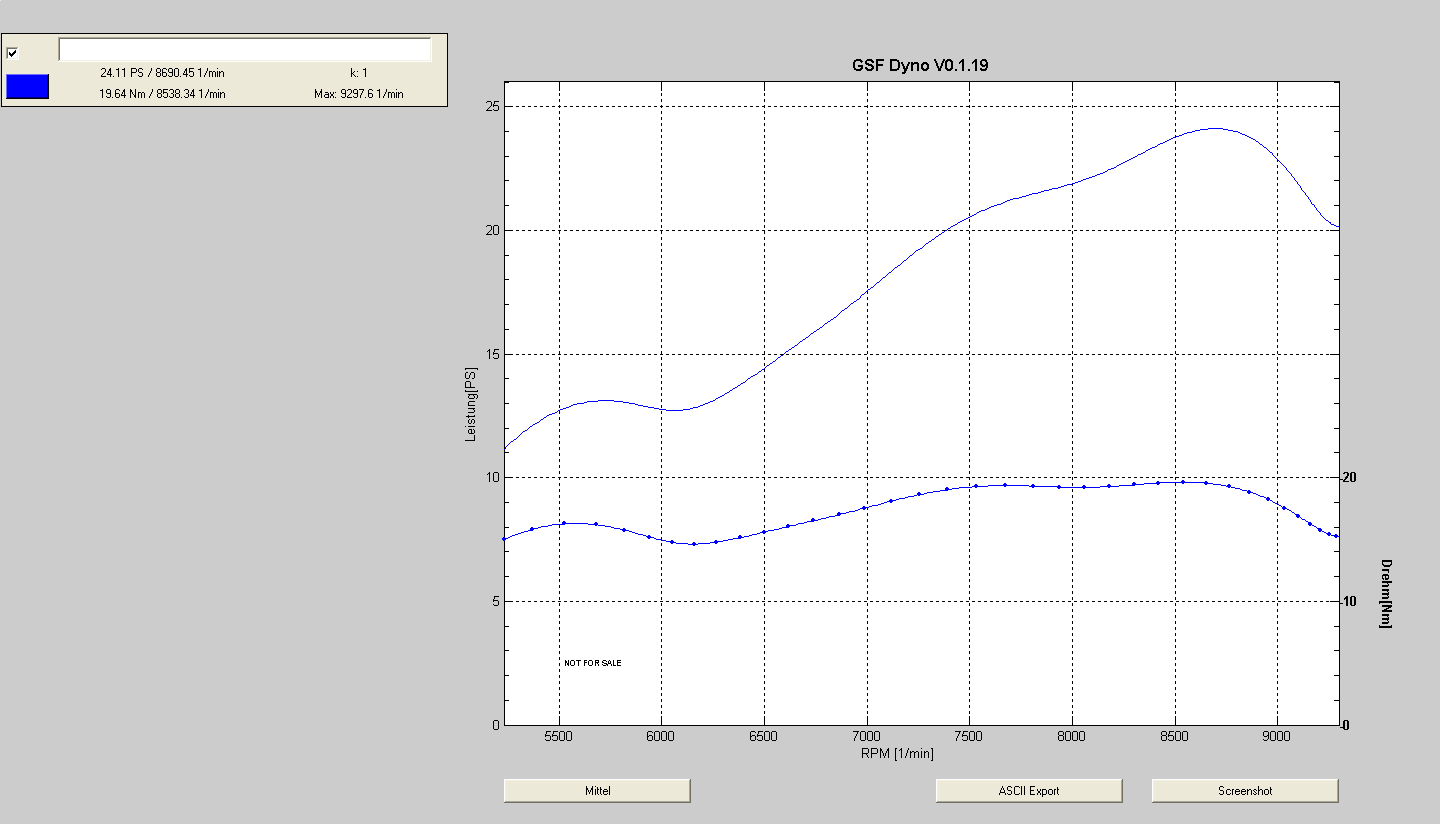The width and height of the screenshot is (1440, 824).
Task: Click the RPM [1/min] x-axis label
Action: click(x=895, y=753)
